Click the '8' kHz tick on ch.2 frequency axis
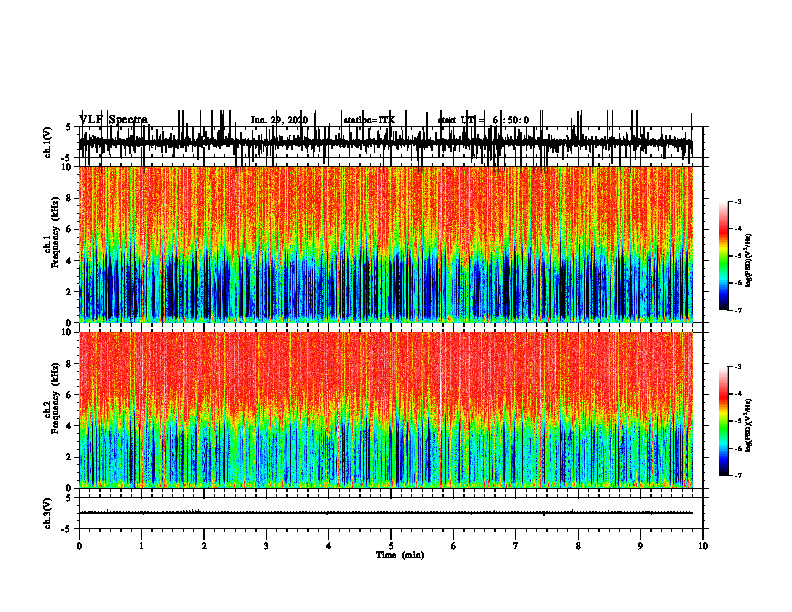792x612 pixels. pos(71,364)
